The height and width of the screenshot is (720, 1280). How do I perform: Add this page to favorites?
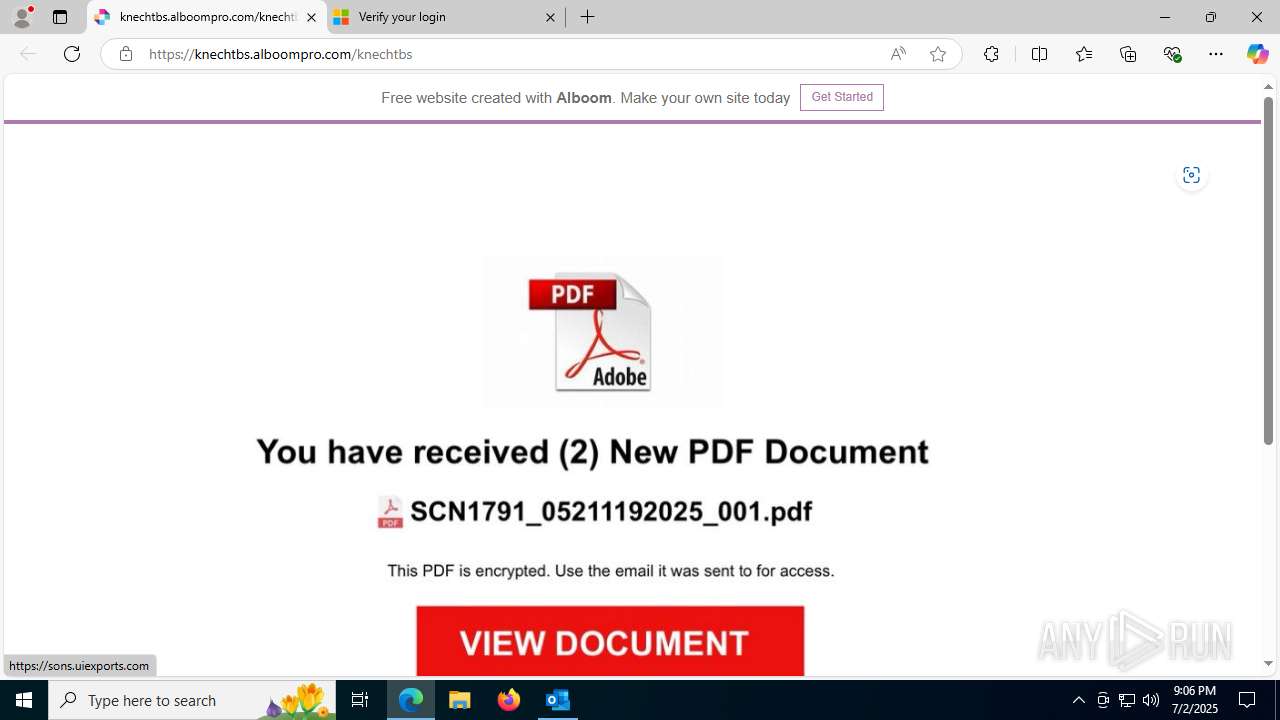click(x=938, y=54)
